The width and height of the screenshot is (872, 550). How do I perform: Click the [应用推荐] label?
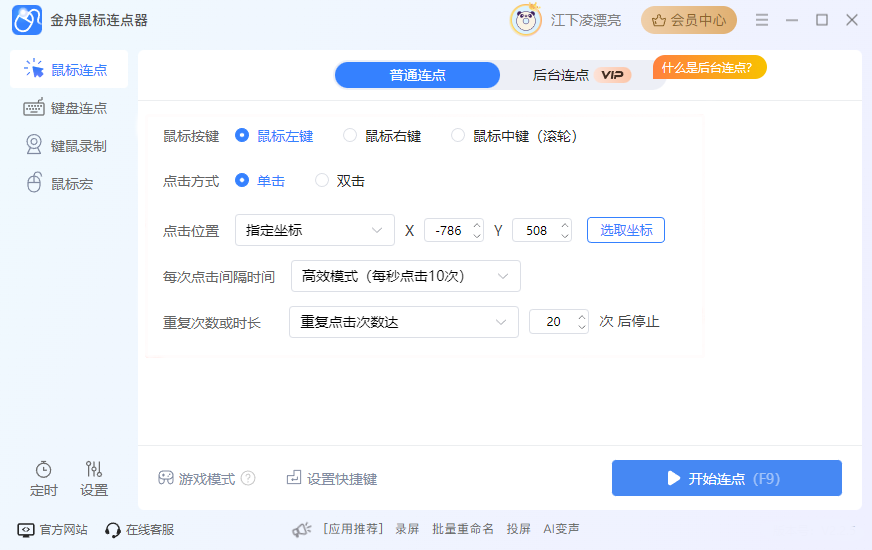[353, 529]
